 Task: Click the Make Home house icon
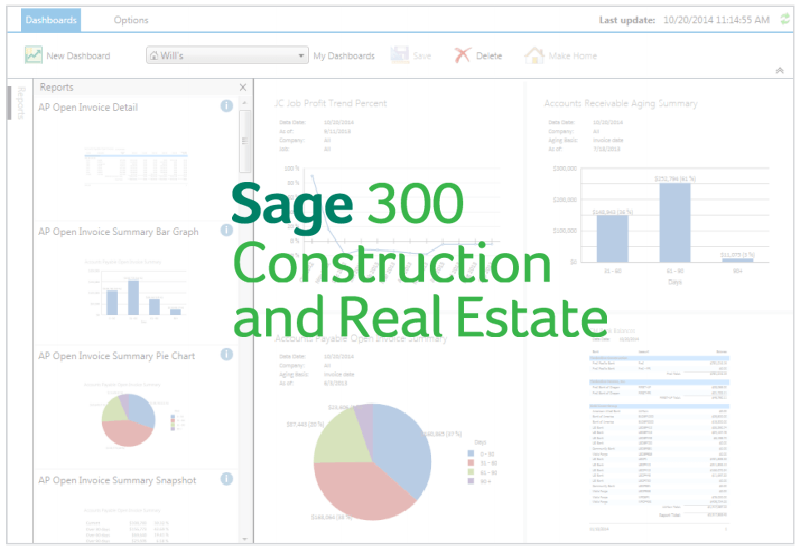point(534,55)
